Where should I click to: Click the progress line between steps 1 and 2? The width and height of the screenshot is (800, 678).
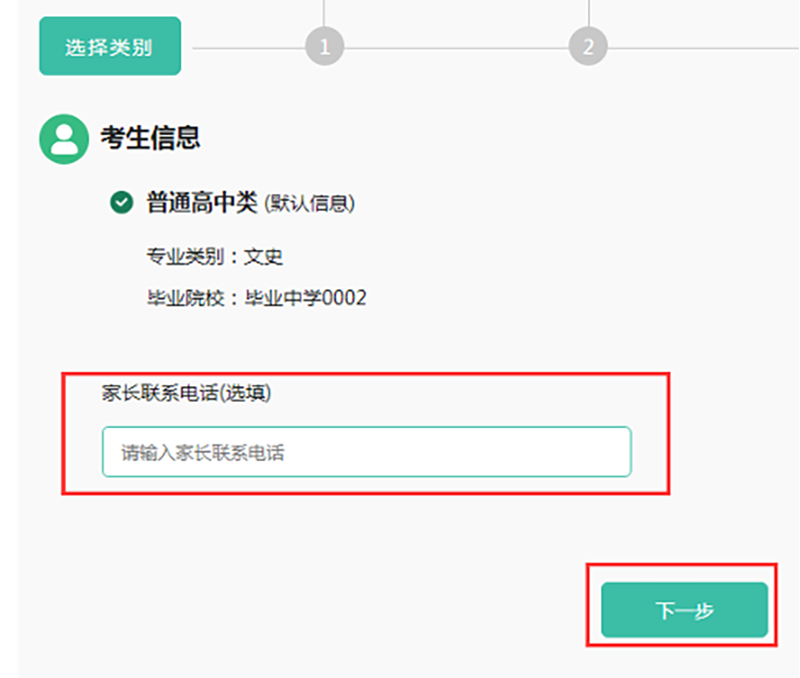click(x=456, y=47)
